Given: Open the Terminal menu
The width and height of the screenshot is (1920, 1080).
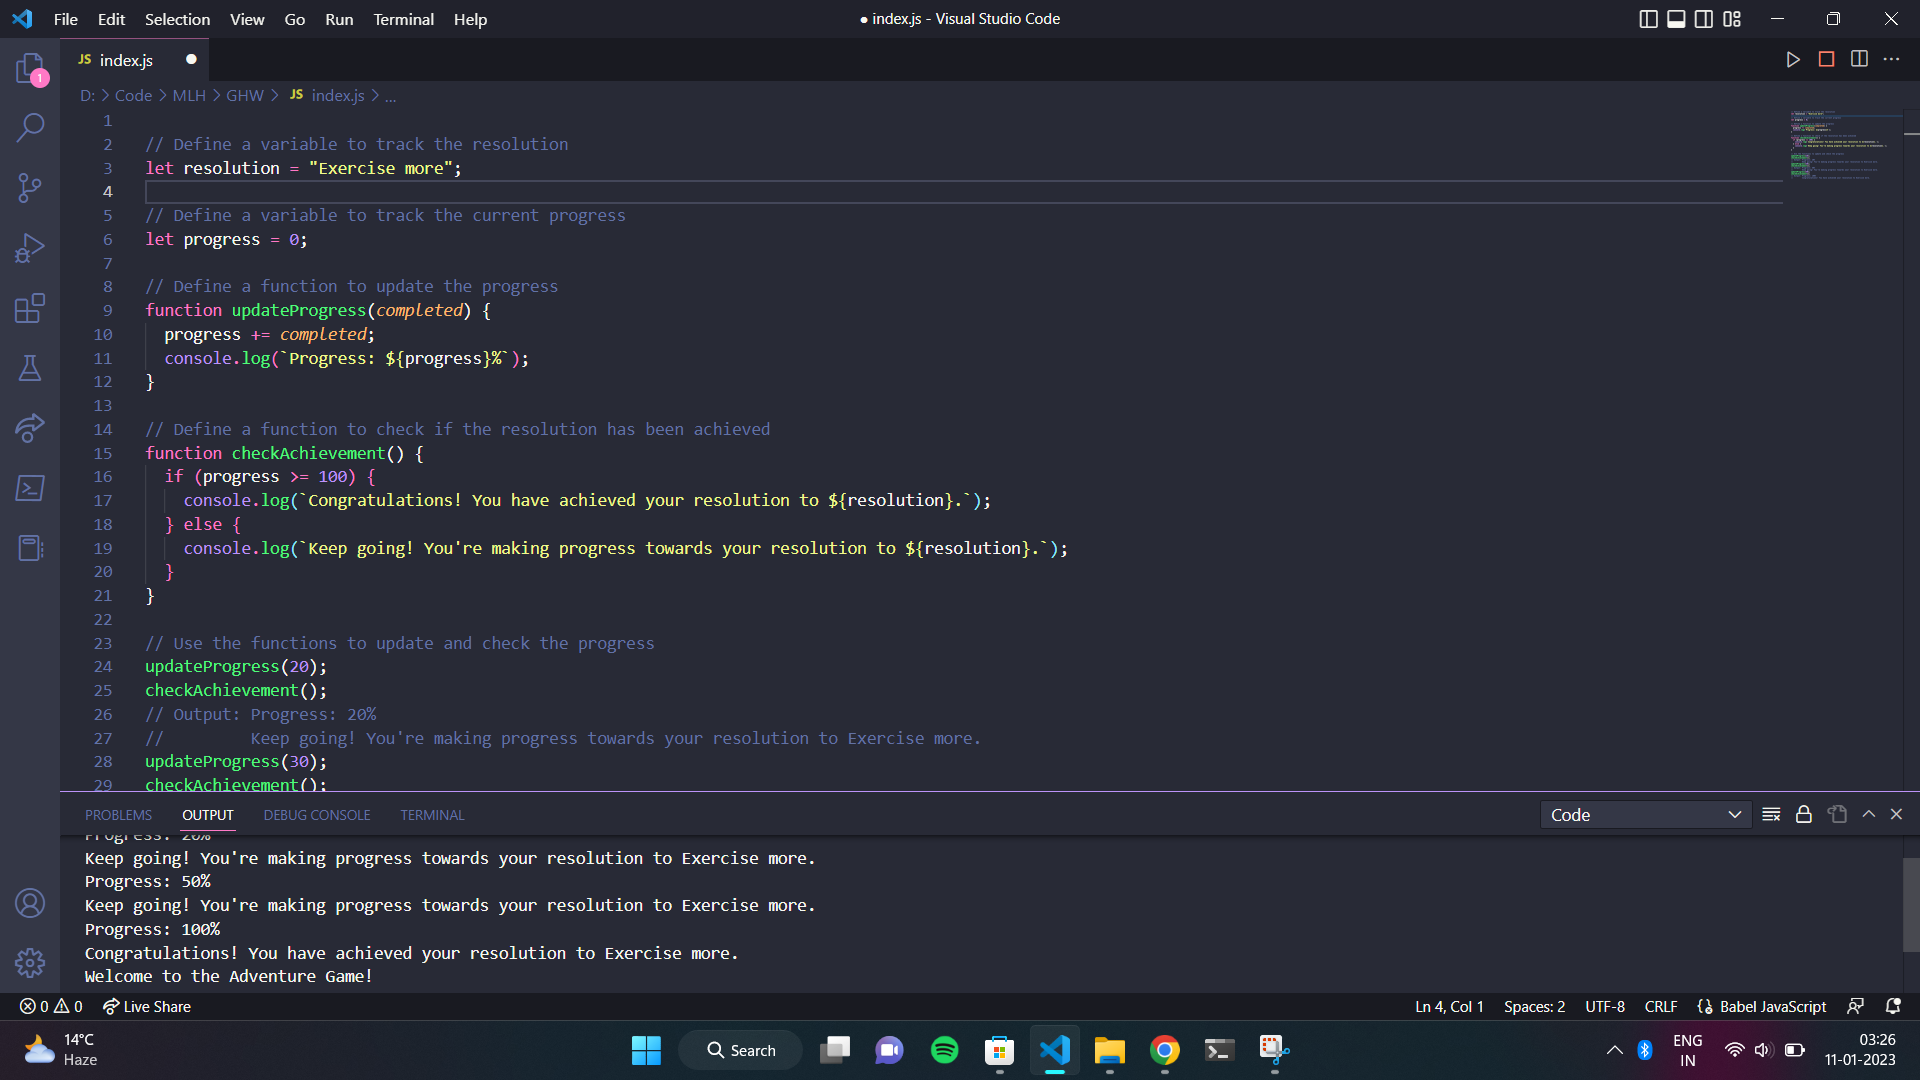Looking at the screenshot, I should pyautogui.click(x=403, y=19).
